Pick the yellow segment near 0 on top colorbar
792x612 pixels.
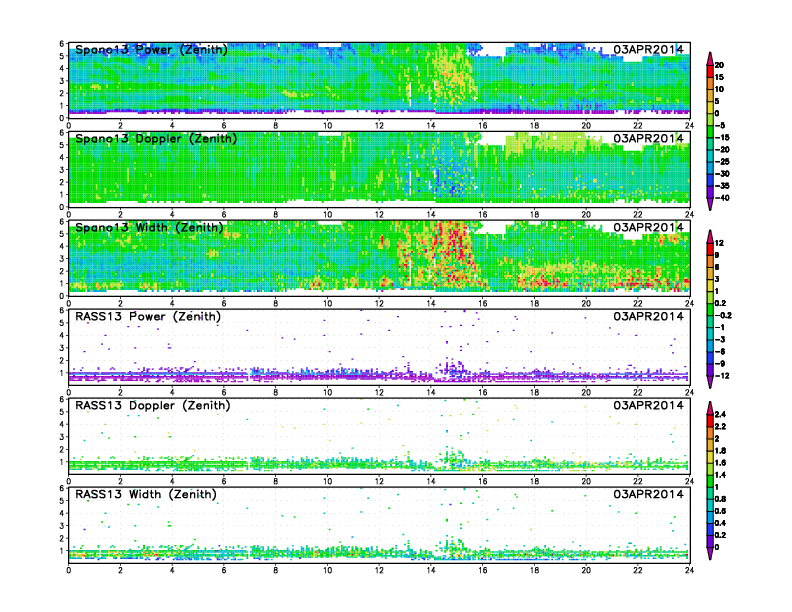point(710,108)
